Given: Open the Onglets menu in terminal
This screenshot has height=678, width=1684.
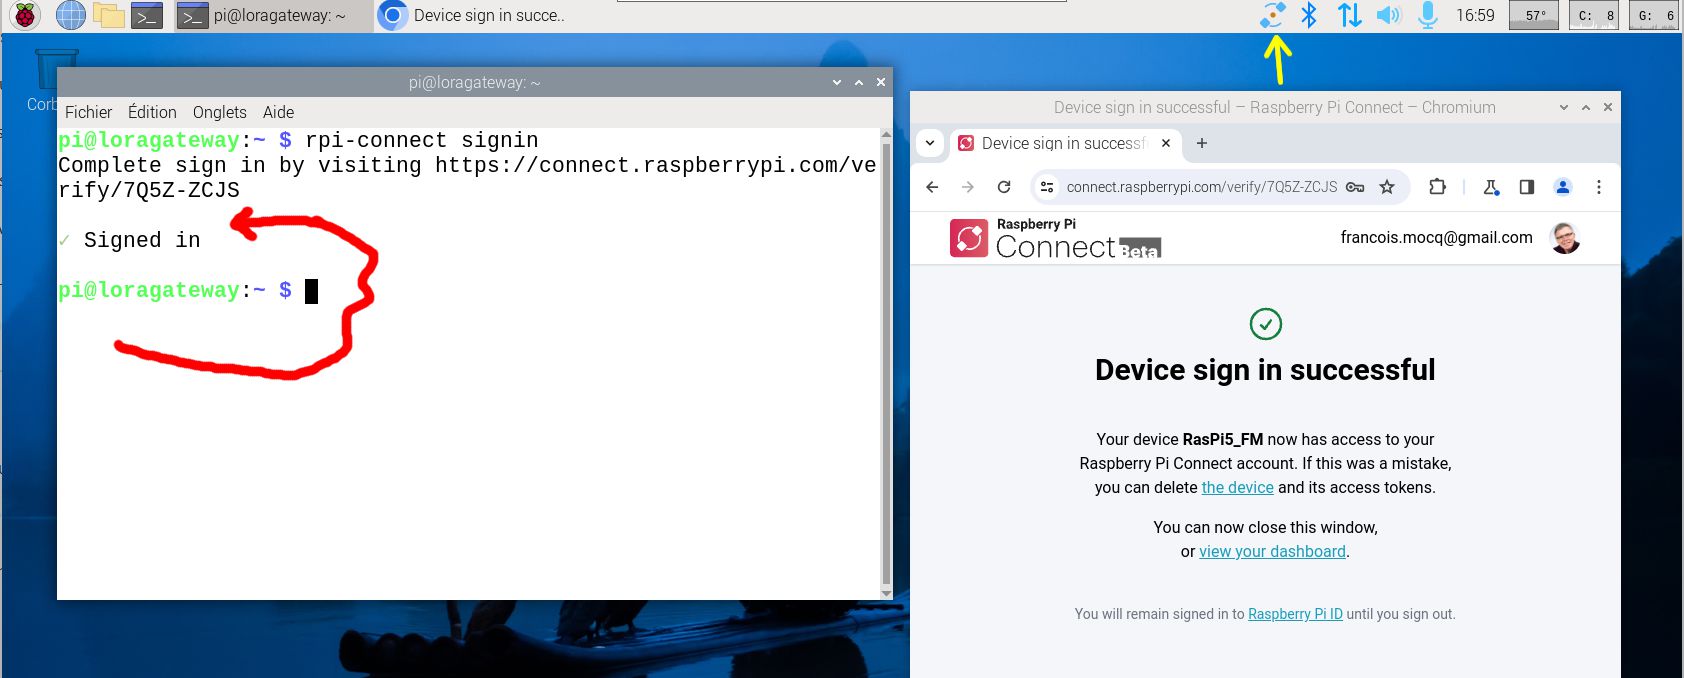Looking at the screenshot, I should 220,112.
